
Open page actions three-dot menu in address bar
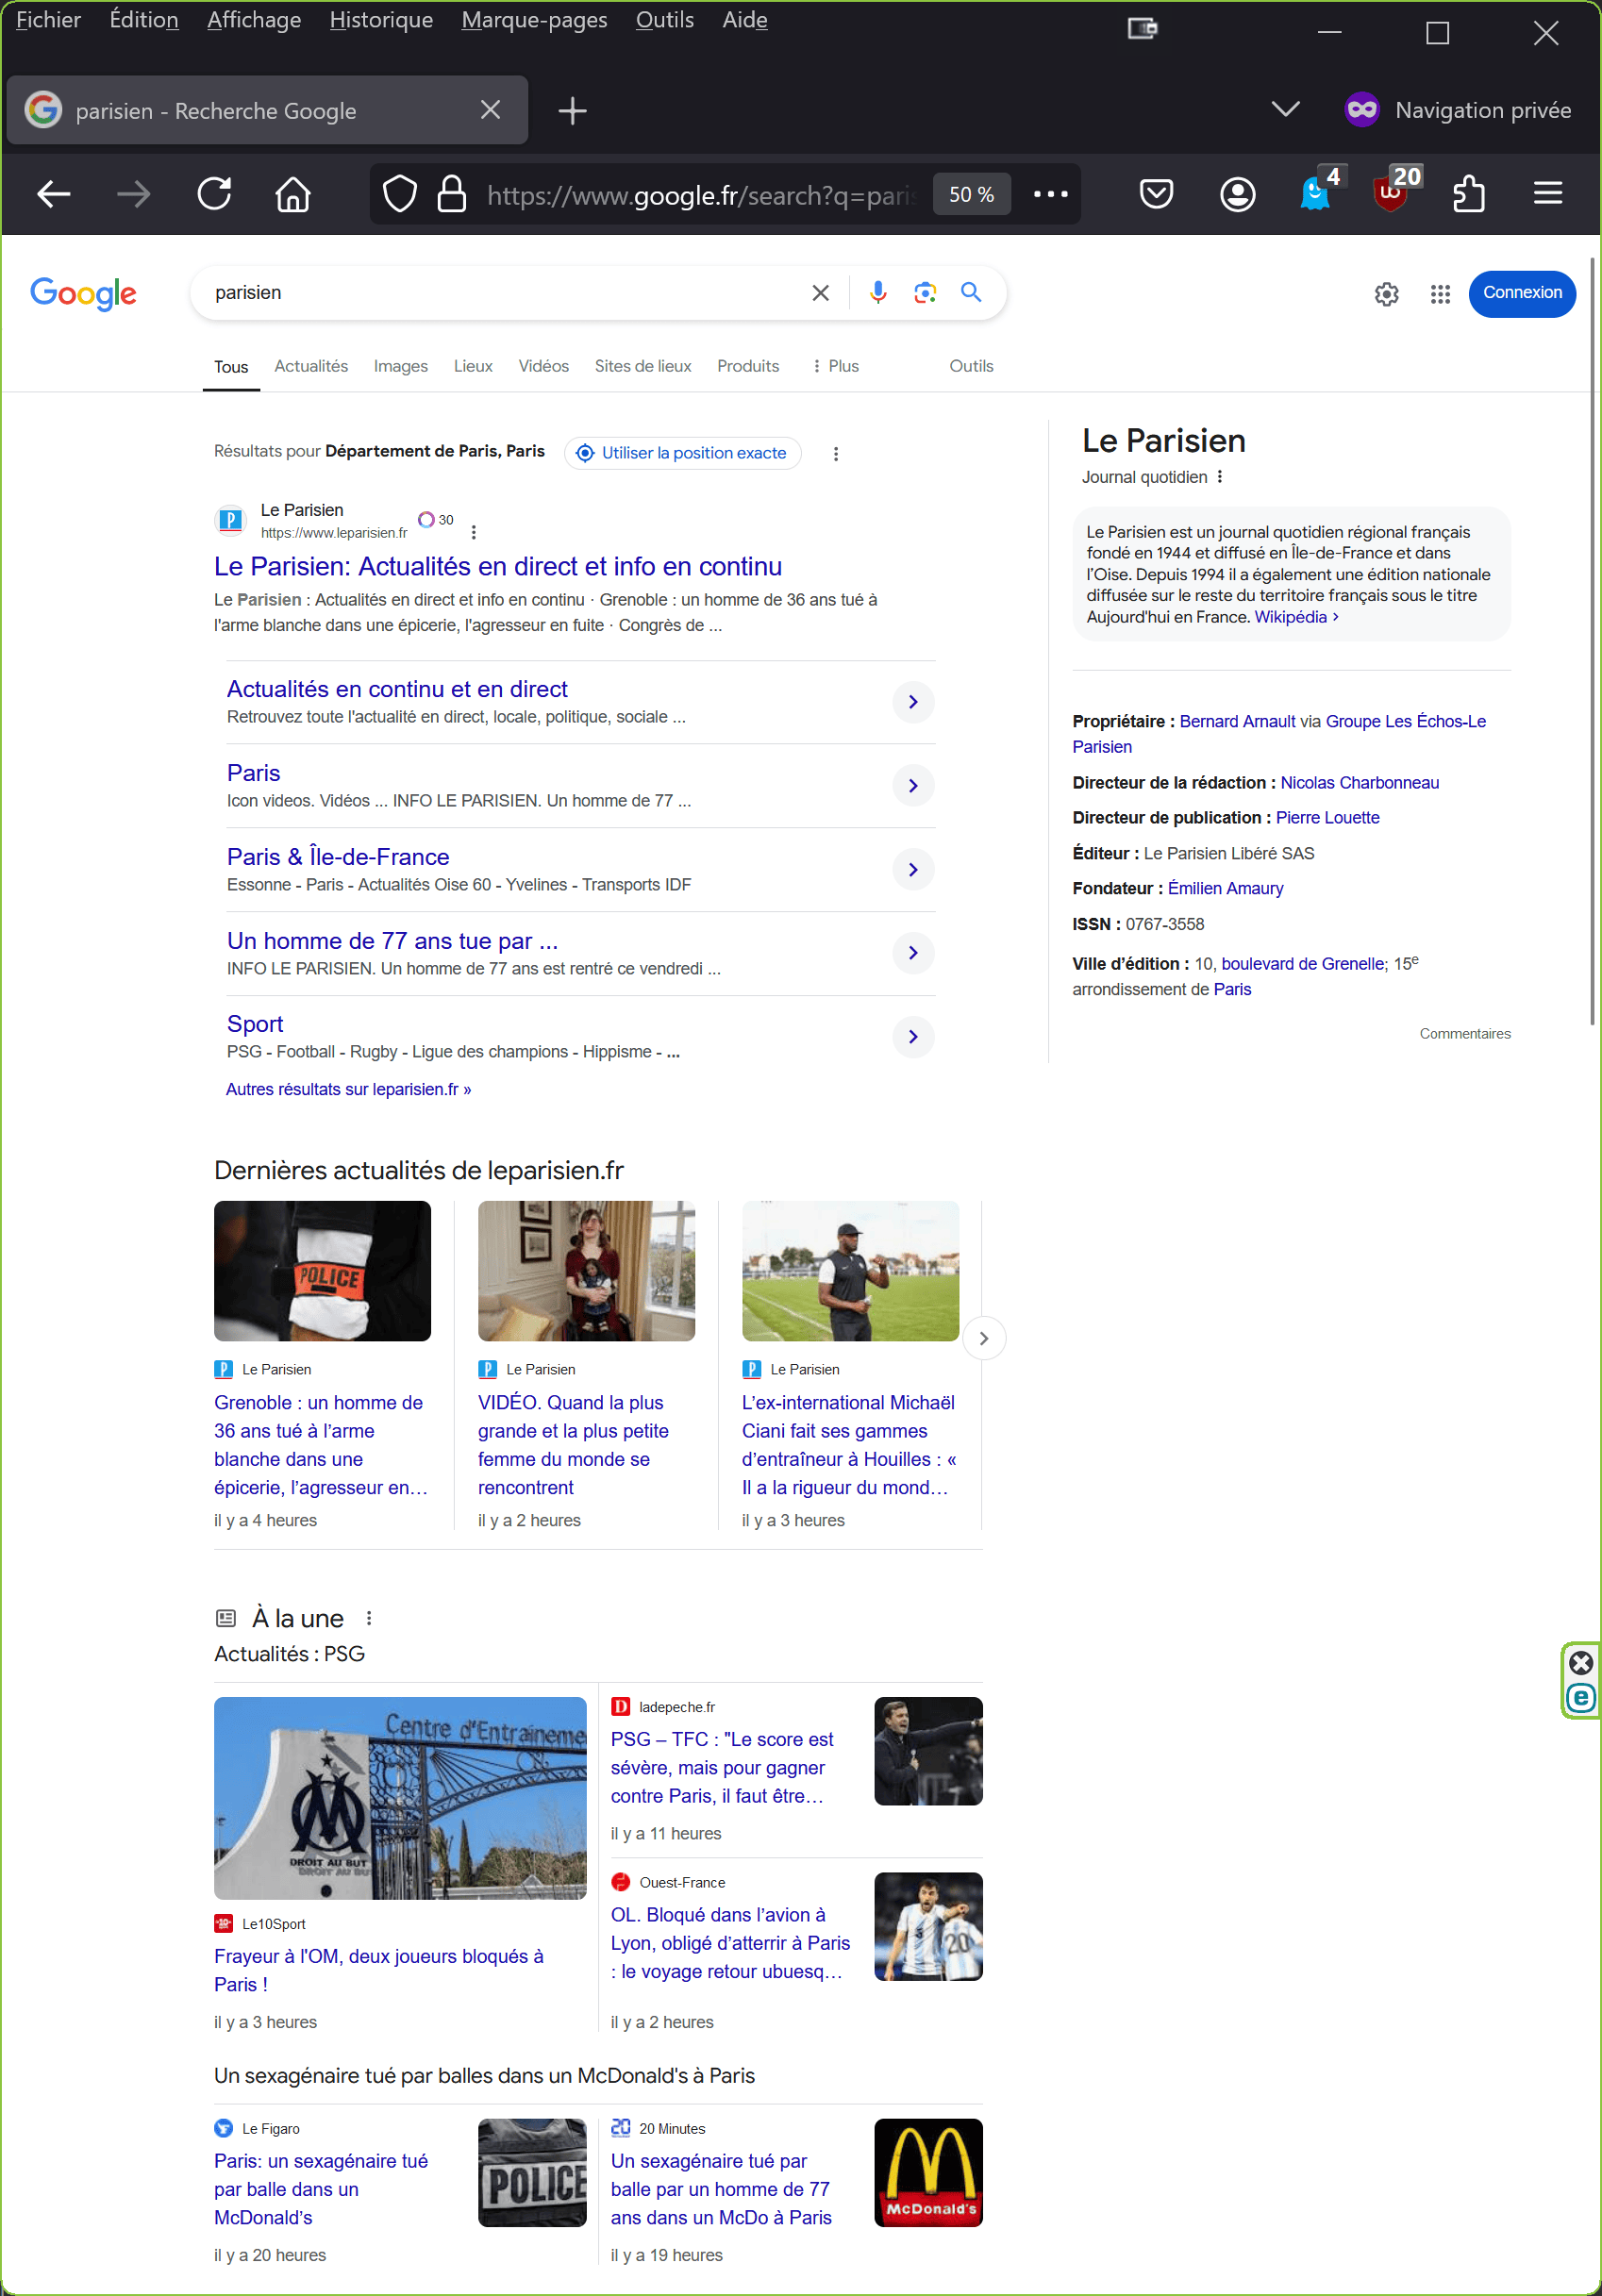1050,194
